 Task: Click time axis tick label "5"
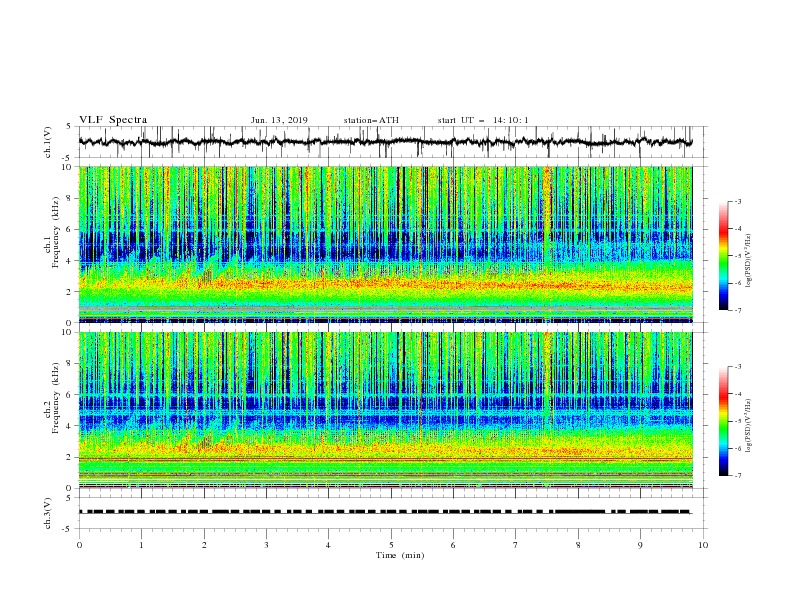click(x=391, y=545)
